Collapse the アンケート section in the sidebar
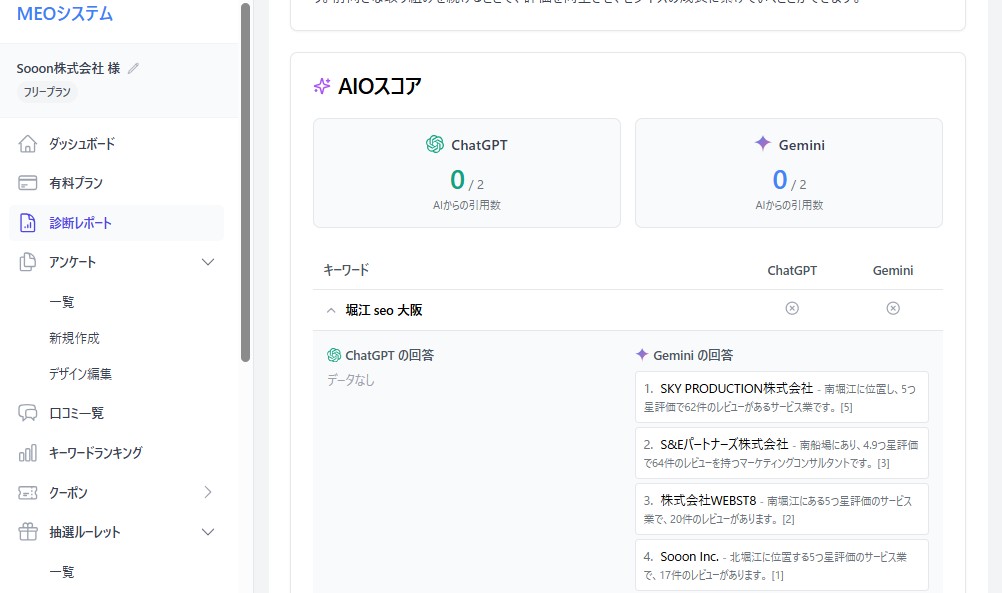The height and width of the screenshot is (593, 1002). (208, 262)
